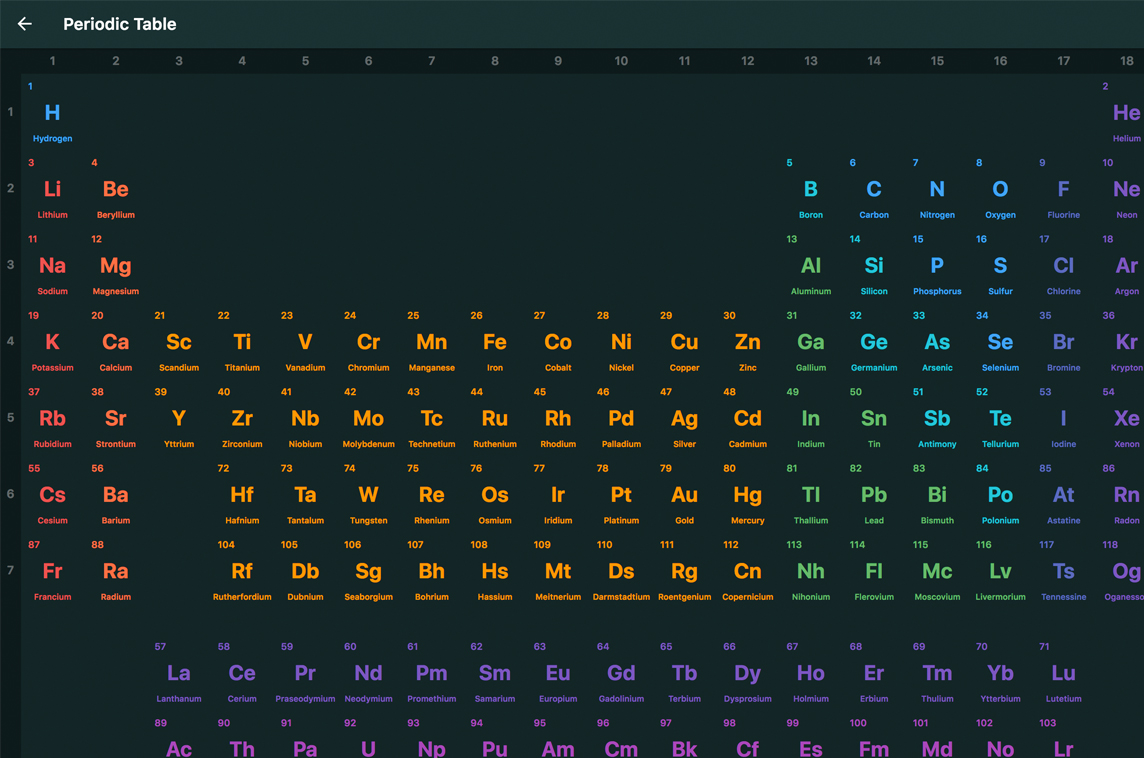The height and width of the screenshot is (758, 1144).
Task: Open the Tennessine element
Action: pyautogui.click(x=1064, y=572)
